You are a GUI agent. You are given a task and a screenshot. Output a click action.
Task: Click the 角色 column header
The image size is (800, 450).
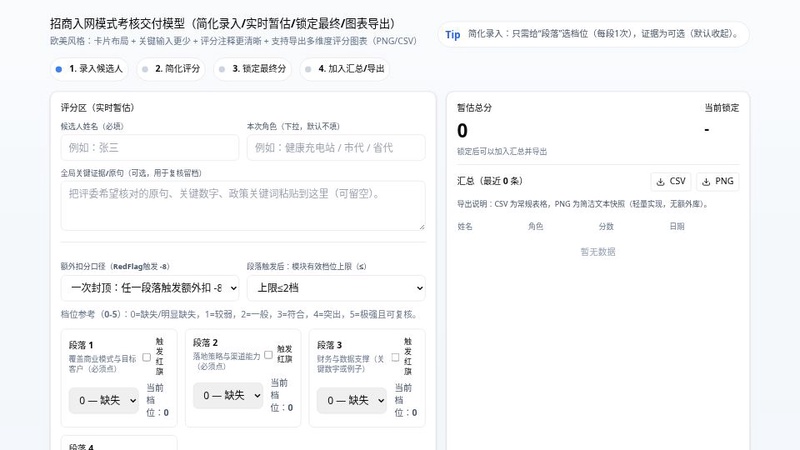535,227
